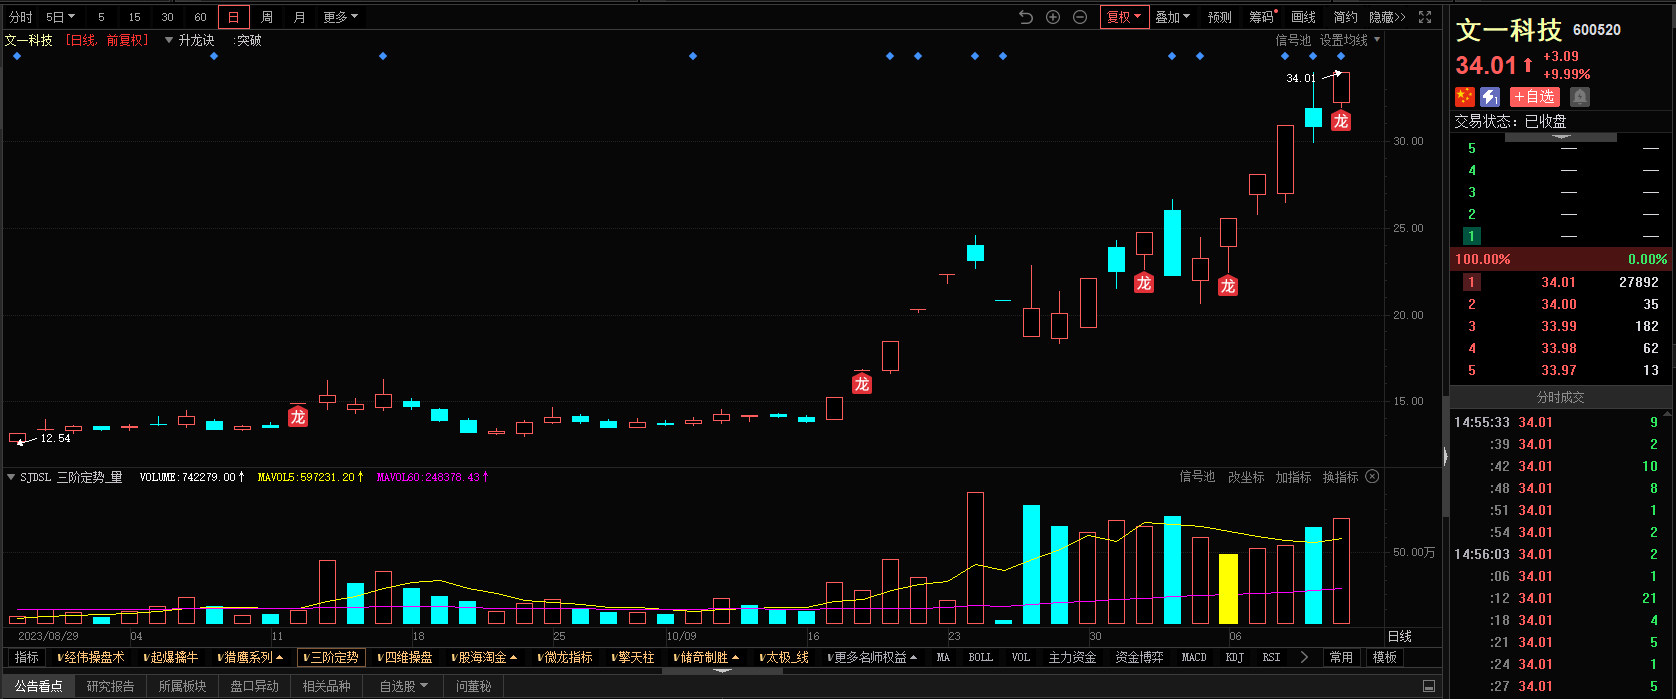Zoom in chart with plus circle icon
Image resolution: width=1676 pixels, height=699 pixels.
(1053, 17)
